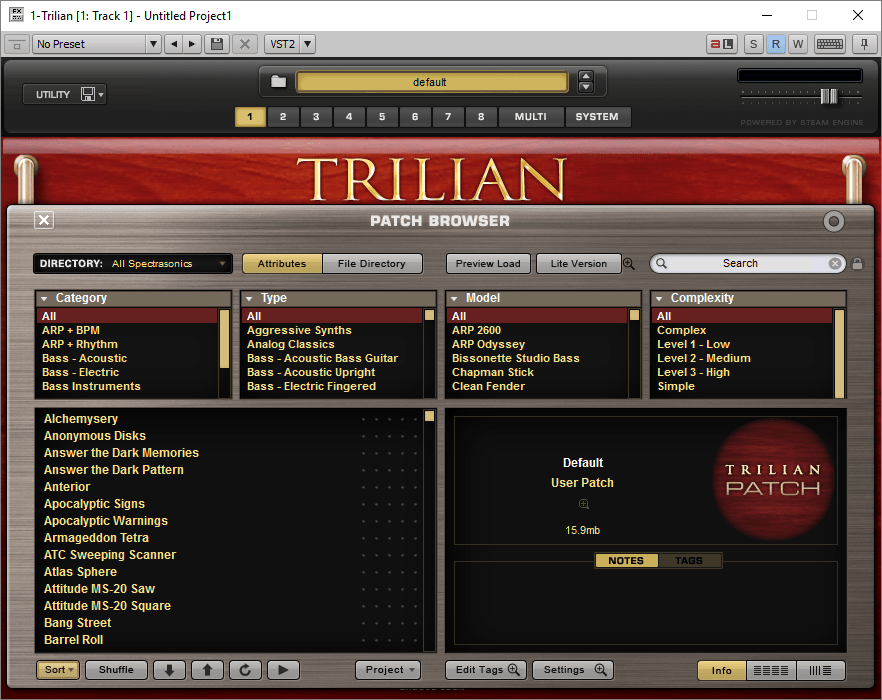Select Level 2 - Medium complexity
Screen dimensions: 882x700
tap(704, 358)
